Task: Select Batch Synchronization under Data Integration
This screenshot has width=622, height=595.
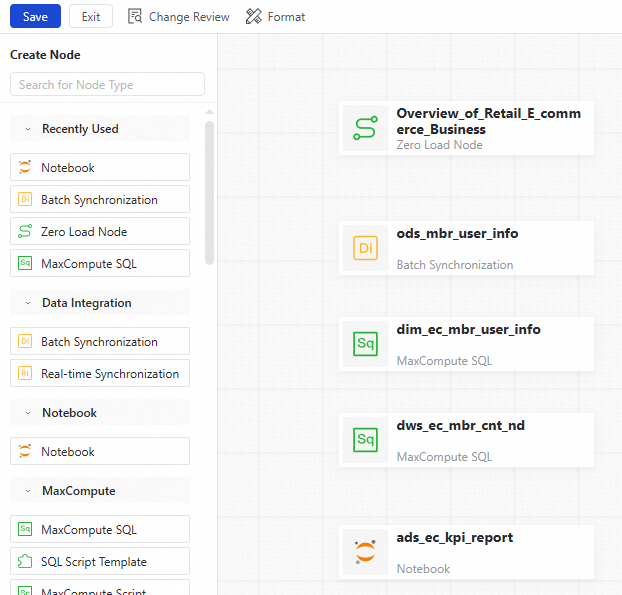Action: [100, 342]
